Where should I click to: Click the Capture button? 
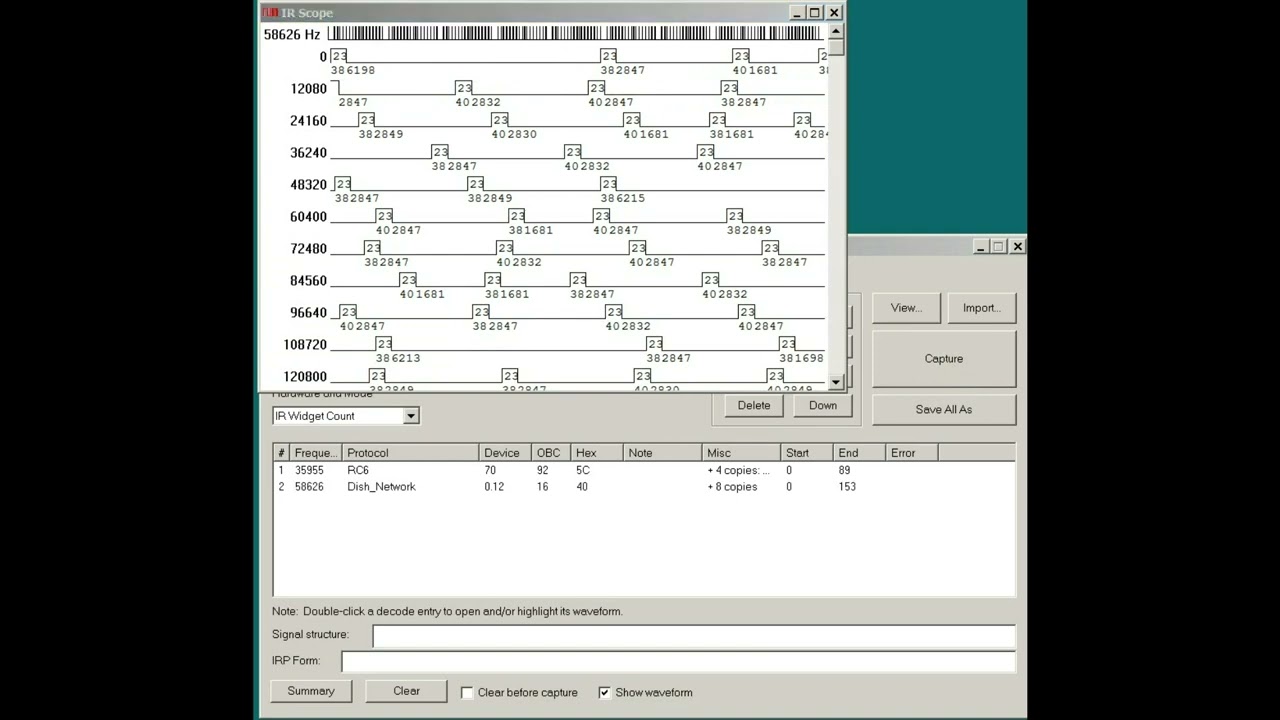point(944,358)
